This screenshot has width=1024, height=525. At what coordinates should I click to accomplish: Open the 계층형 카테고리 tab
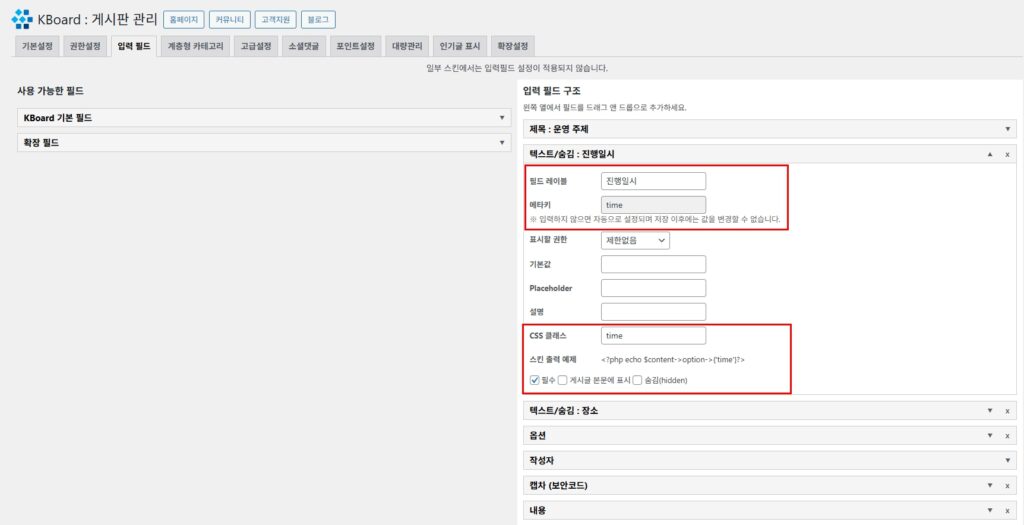coord(195,46)
